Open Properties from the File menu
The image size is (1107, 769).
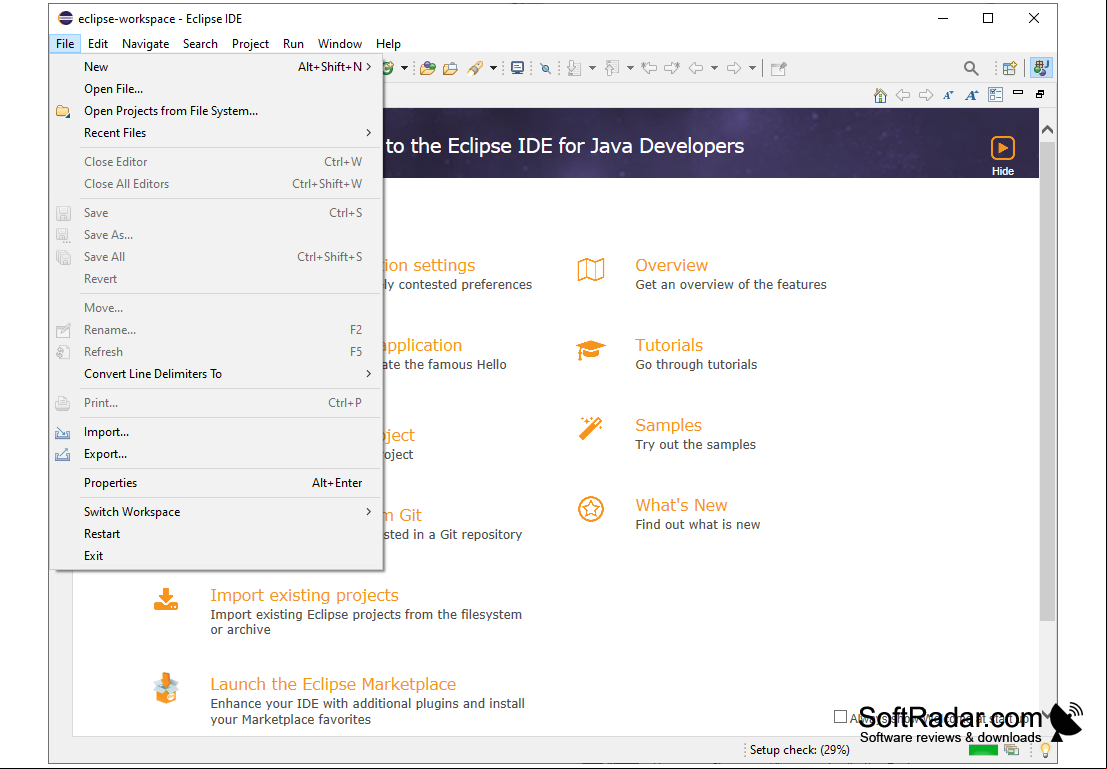(217, 483)
